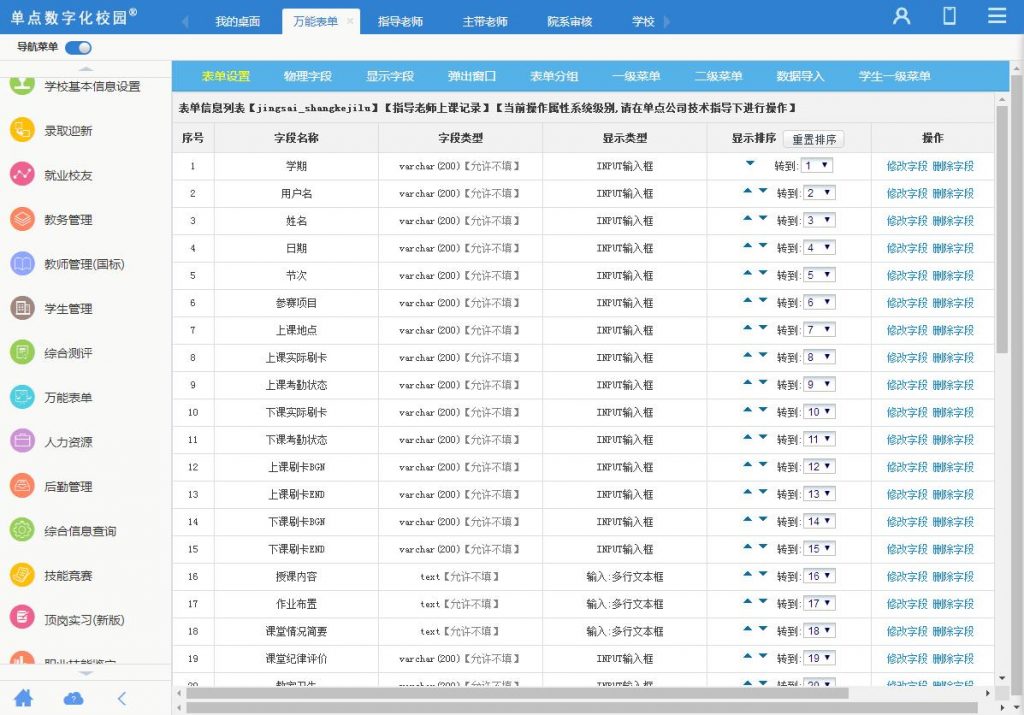The width and height of the screenshot is (1024, 715).
Task: Open the user profile icon in header
Action: (902, 16)
